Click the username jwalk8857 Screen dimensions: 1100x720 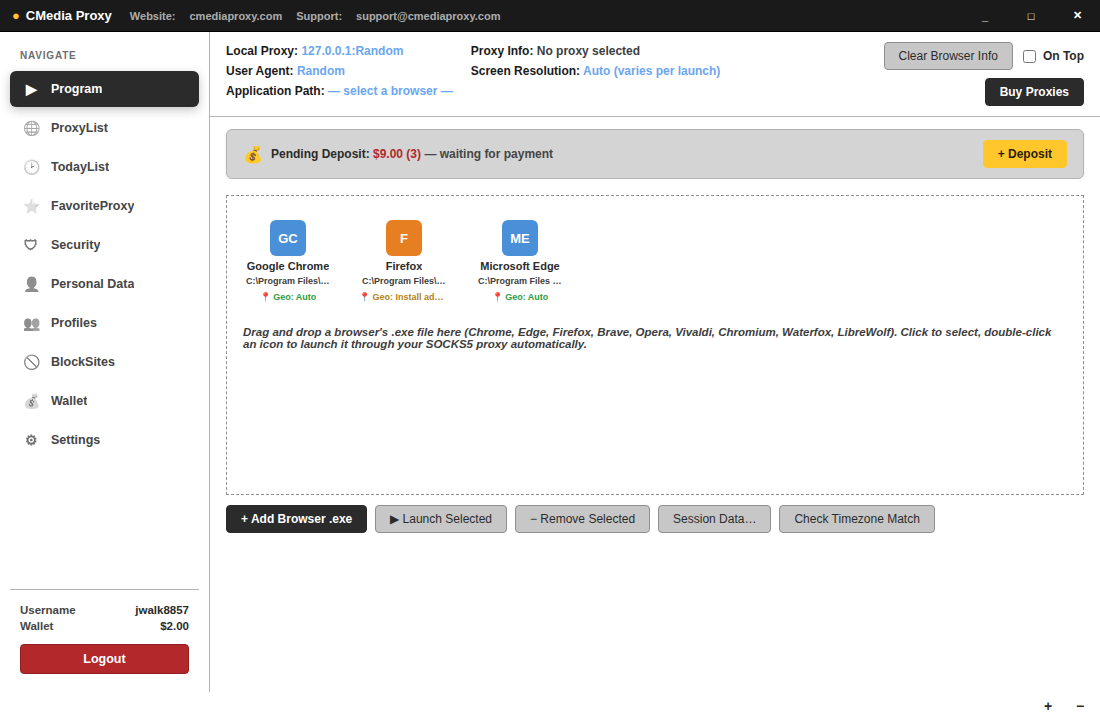tap(162, 611)
